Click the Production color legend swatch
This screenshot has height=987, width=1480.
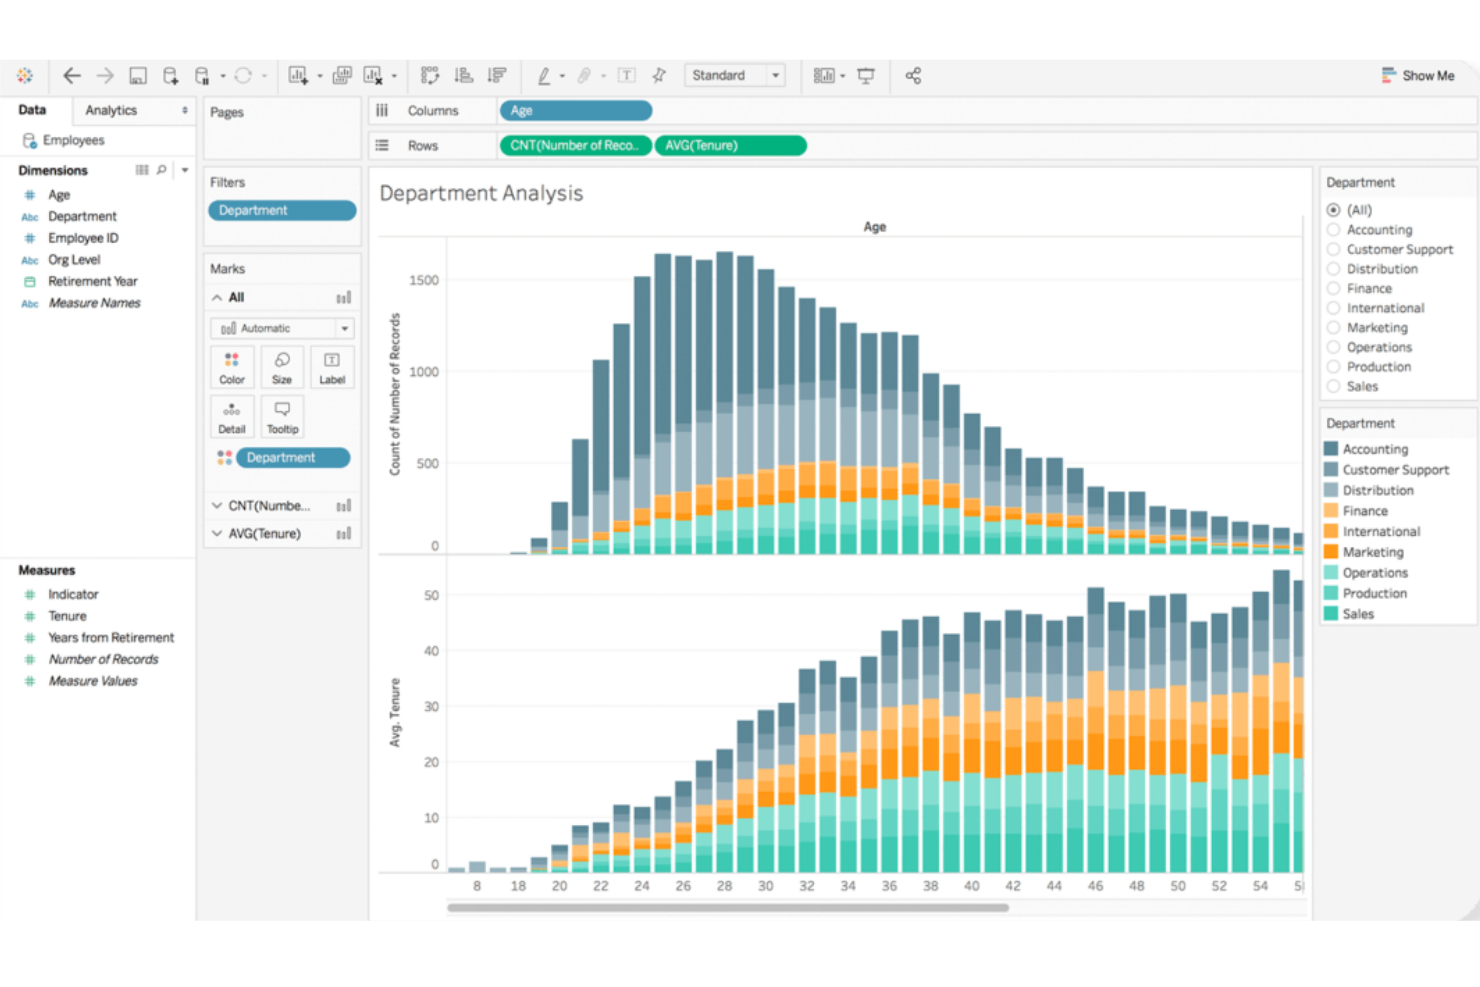[x=1333, y=593]
